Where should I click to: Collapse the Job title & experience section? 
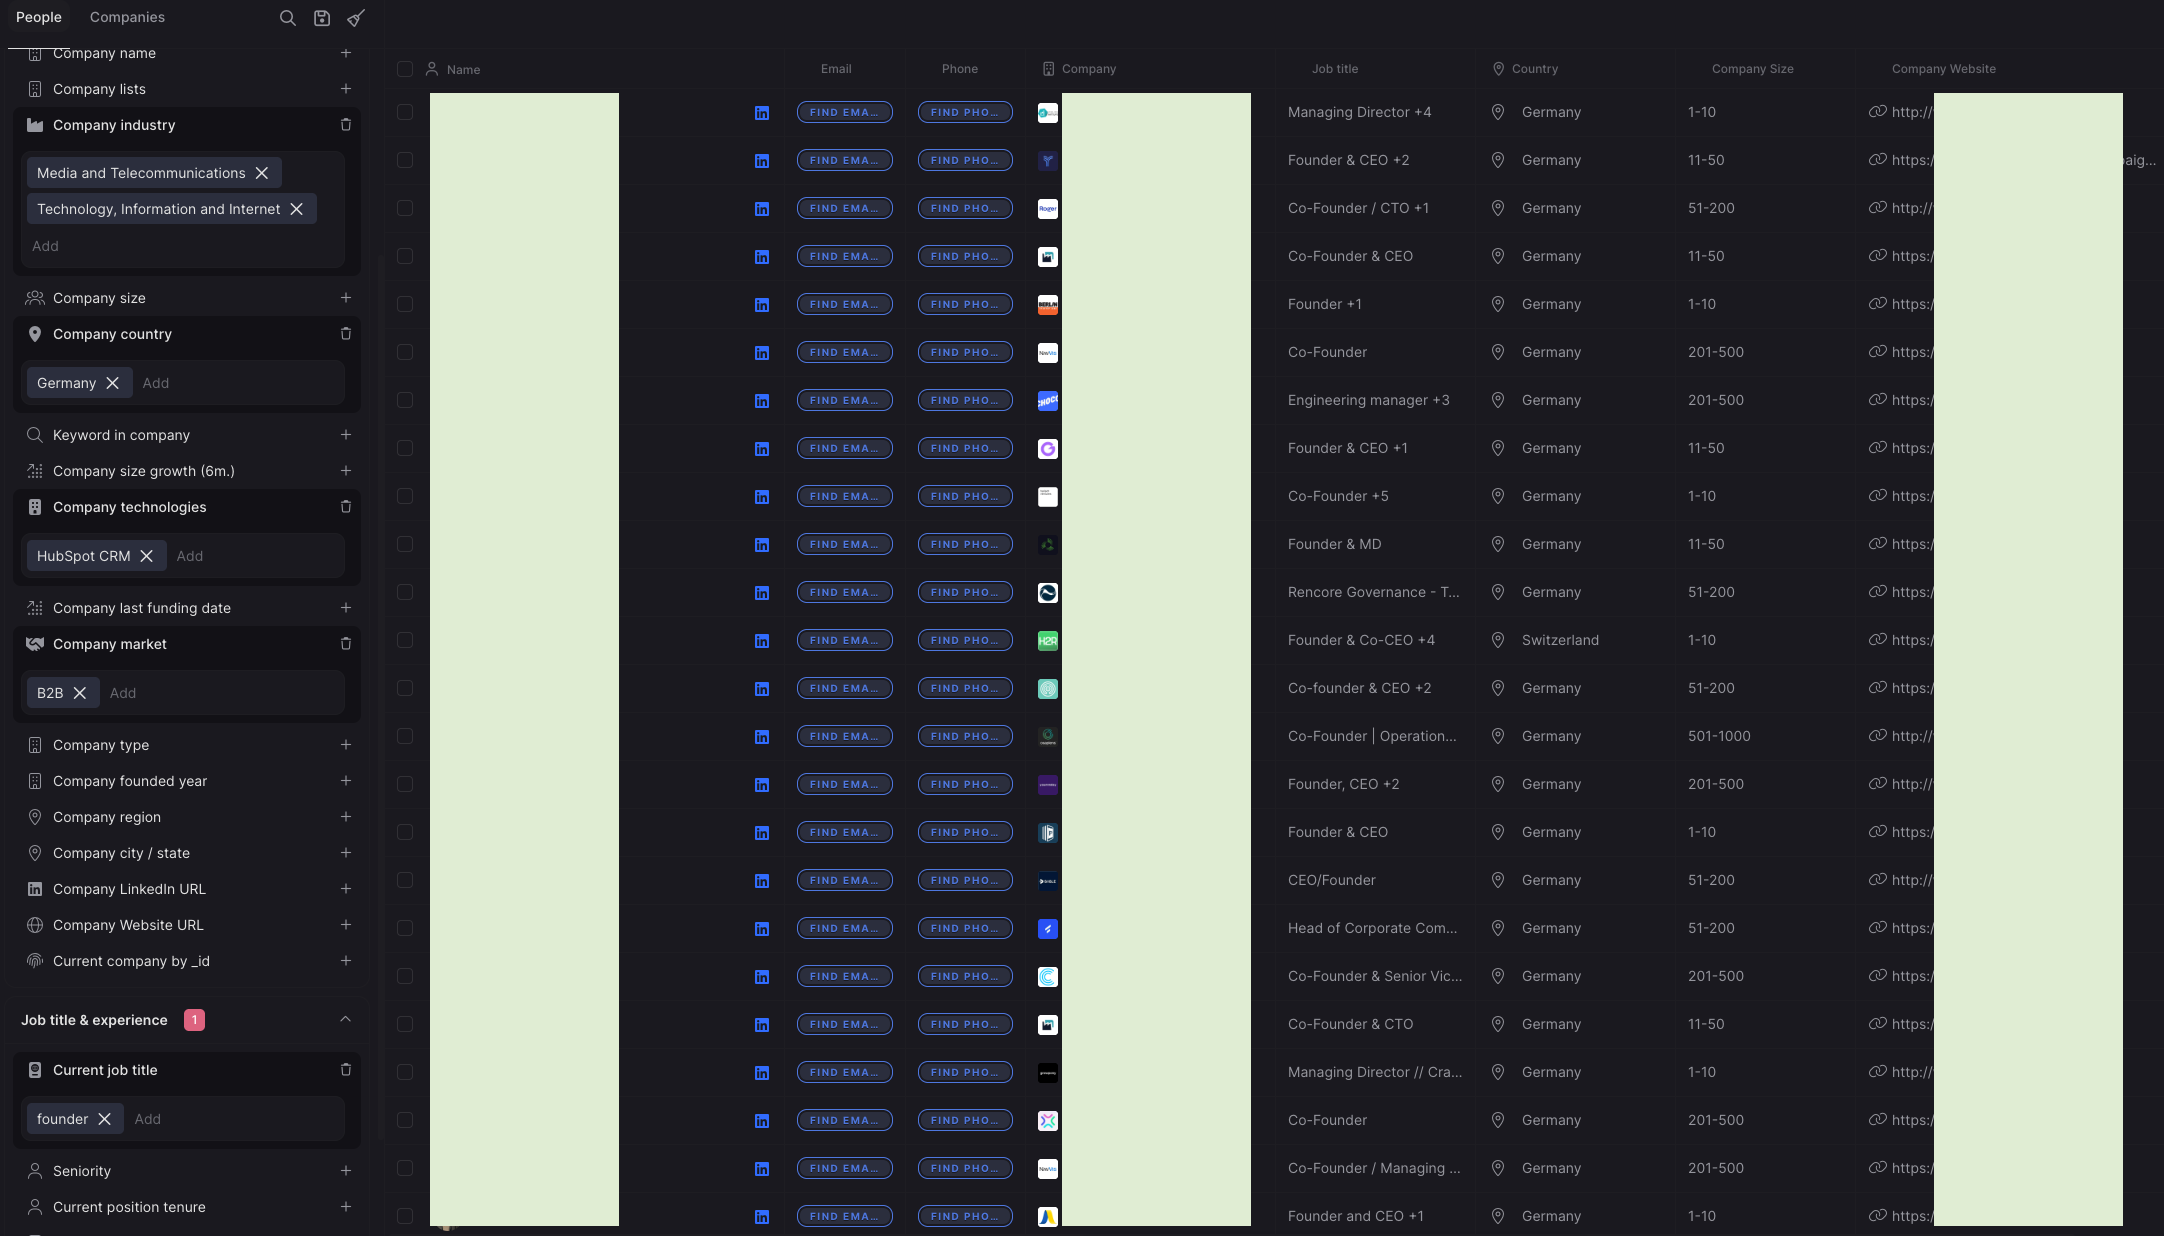click(x=345, y=1020)
